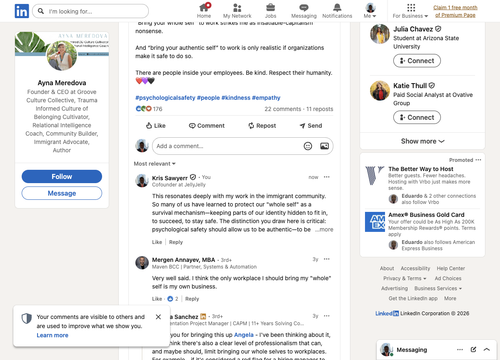Click the #psychologicalsafety hashtag
Screen dimensions: 500x360
tap(165, 98)
